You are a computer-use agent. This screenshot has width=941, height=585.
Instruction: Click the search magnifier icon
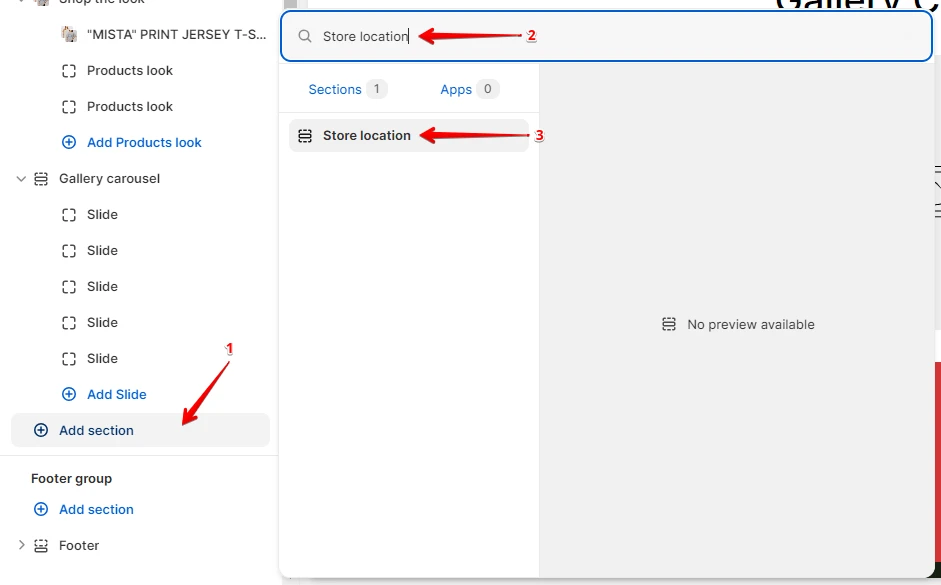[305, 37]
